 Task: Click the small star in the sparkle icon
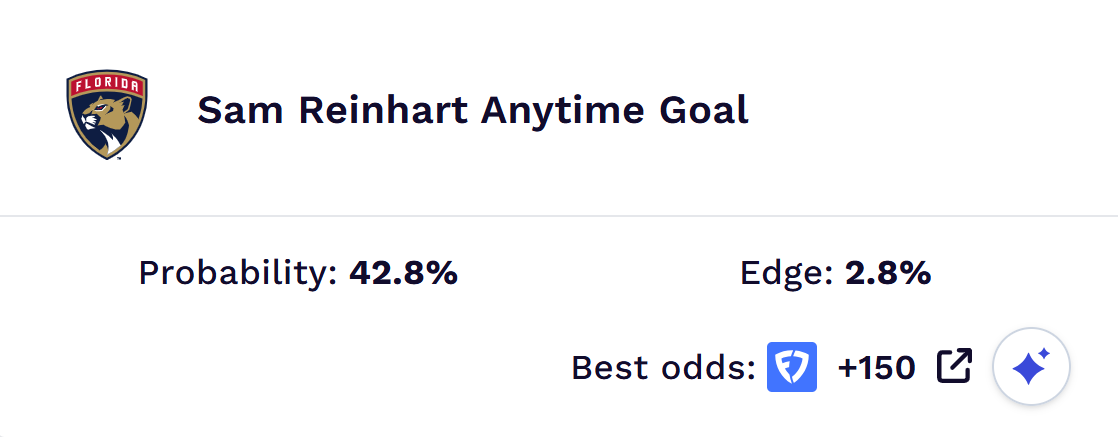(x=1045, y=355)
